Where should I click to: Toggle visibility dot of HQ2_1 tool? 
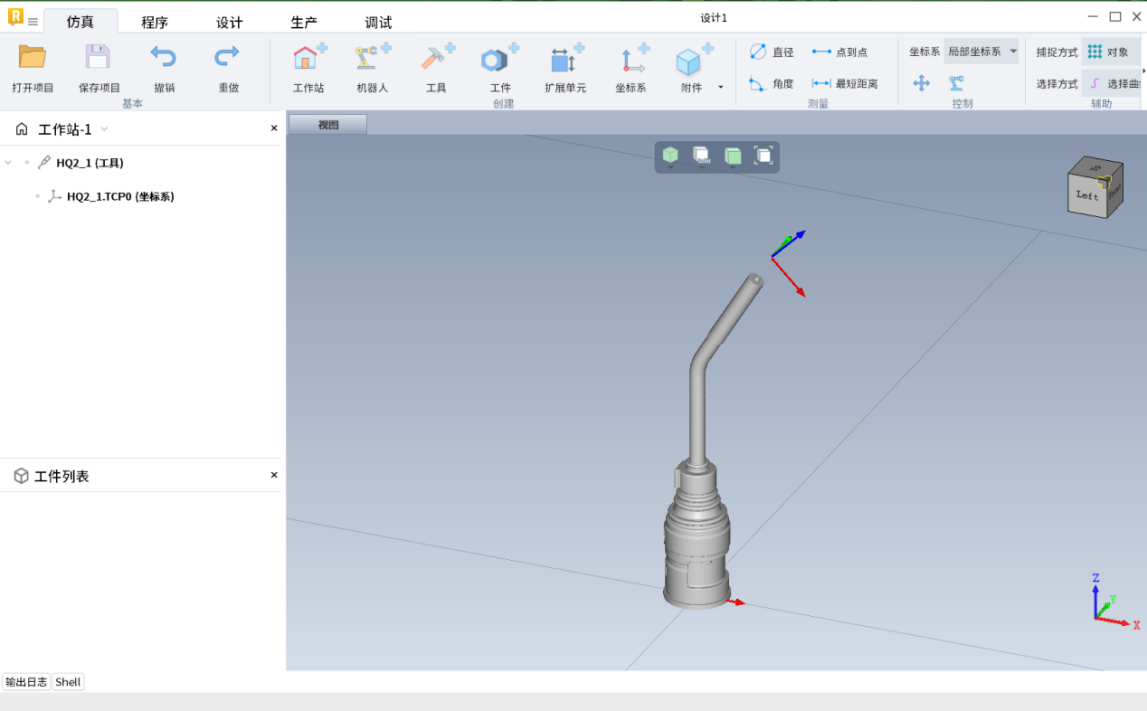(x=27, y=163)
